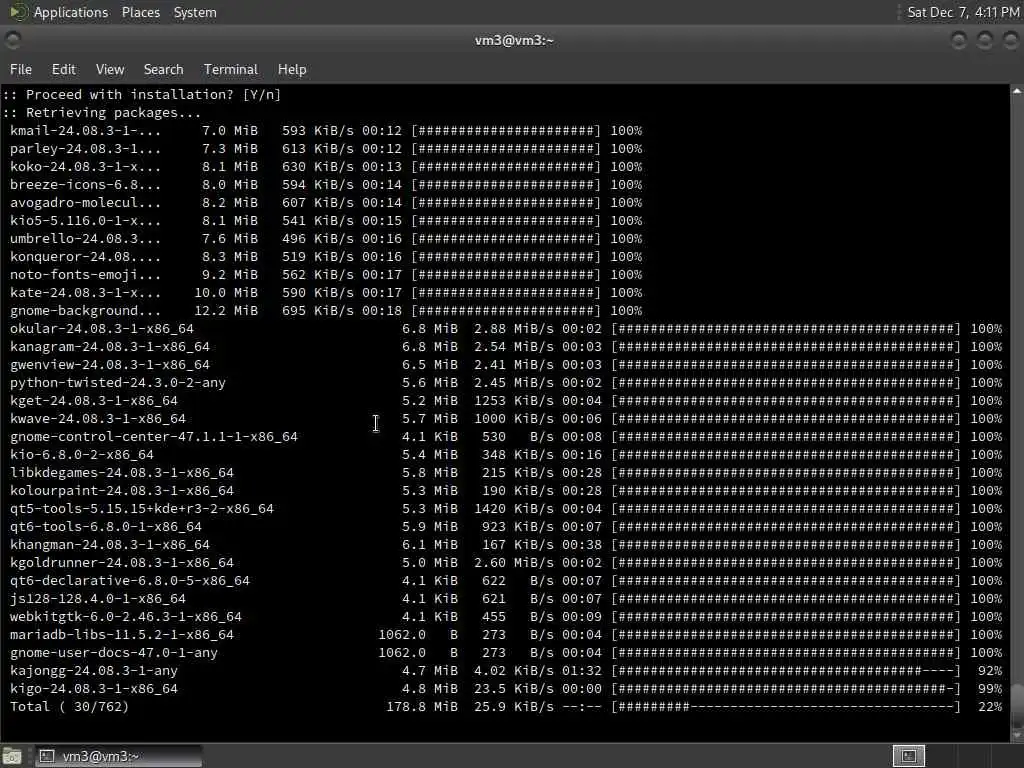Open the Search menu in terminal

click(163, 69)
